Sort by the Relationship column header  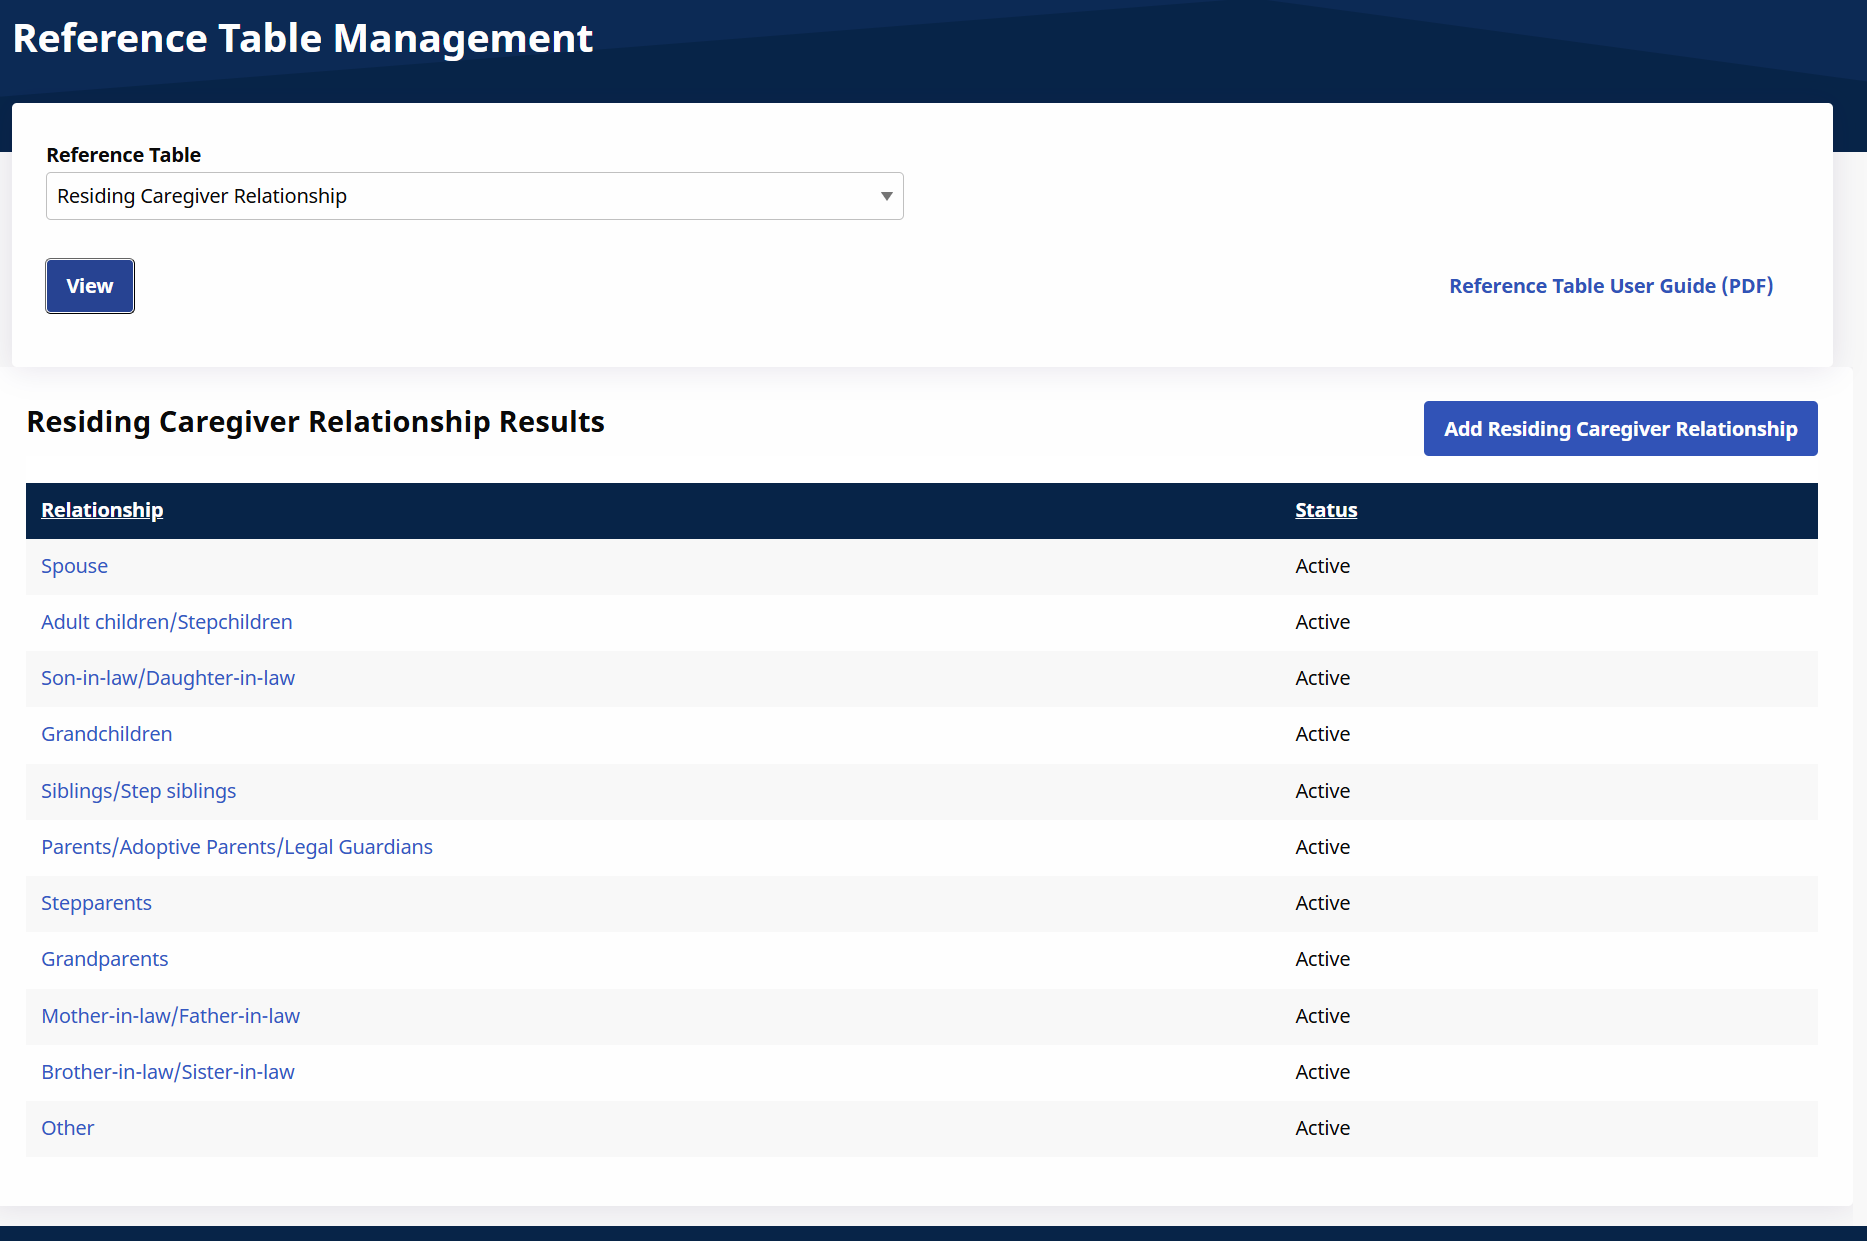click(x=102, y=510)
